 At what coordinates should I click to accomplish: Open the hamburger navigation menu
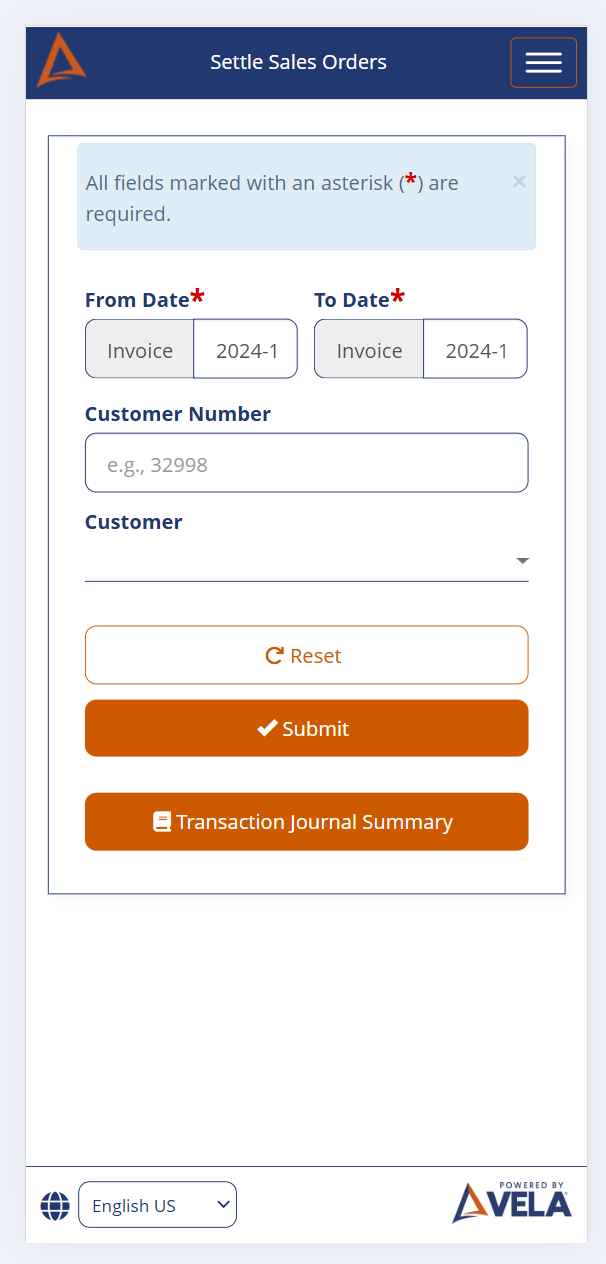coord(543,63)
